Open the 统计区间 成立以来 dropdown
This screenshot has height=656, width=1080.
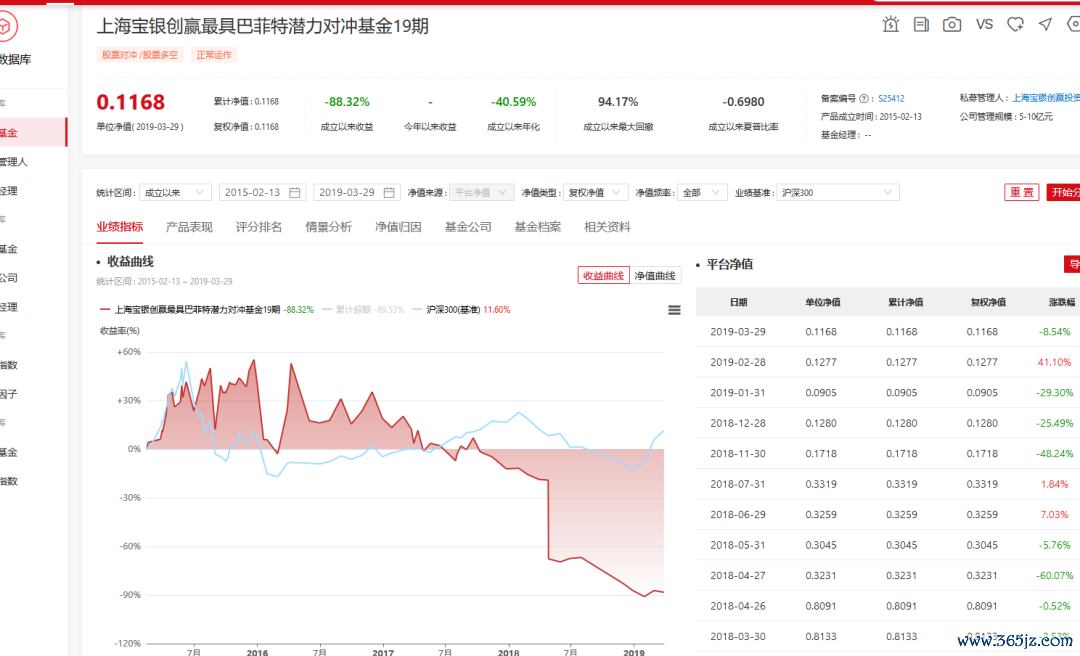[x=175, y=193]
